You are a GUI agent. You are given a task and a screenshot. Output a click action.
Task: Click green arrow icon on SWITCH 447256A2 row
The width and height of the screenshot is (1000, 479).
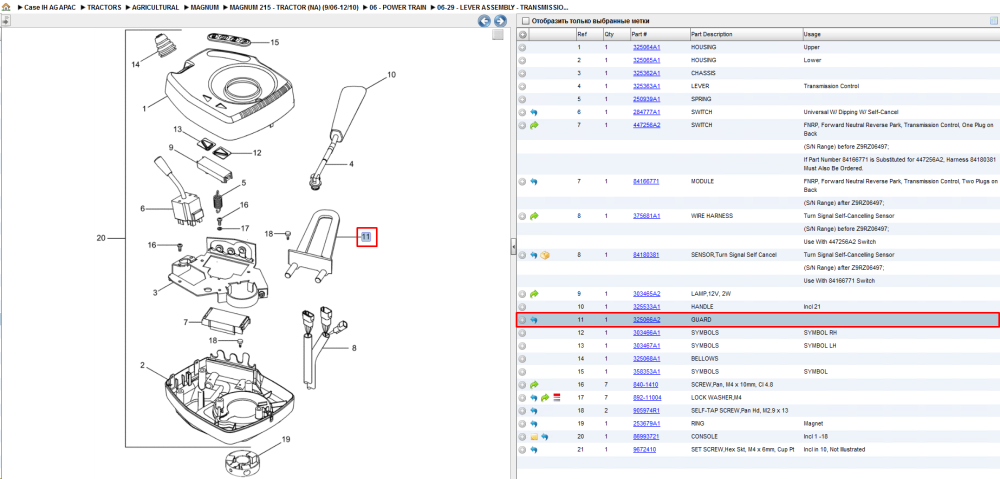pos(534,125)
